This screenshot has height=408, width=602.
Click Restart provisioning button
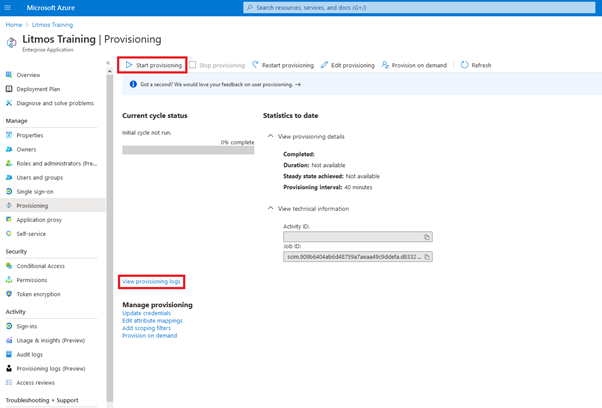[x=283, y=65]
